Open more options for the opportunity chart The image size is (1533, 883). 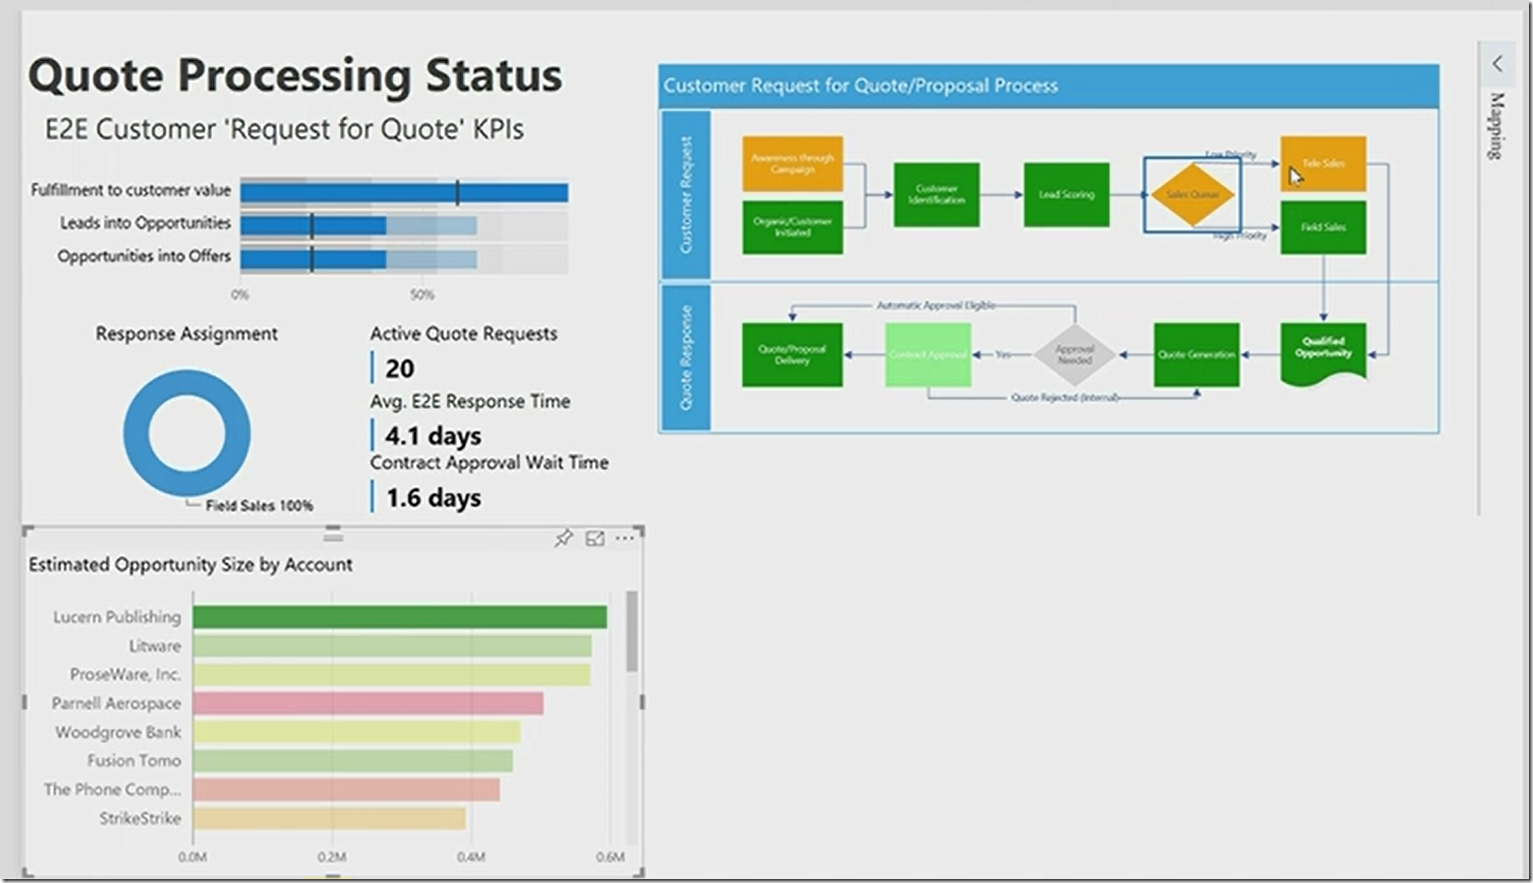pos(625,538)
